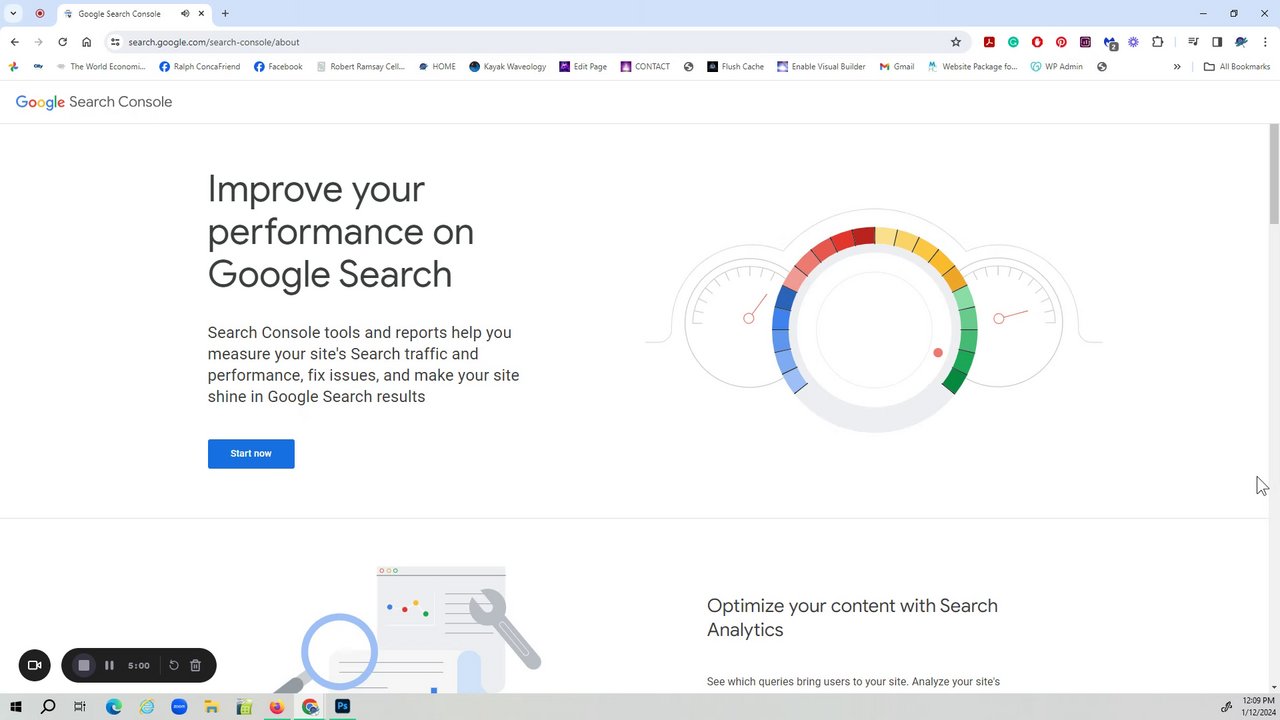Screen dimensions: 1280x720
Task: Open the purple gear-shaped extension icon
Action: tap(1133, 42)
